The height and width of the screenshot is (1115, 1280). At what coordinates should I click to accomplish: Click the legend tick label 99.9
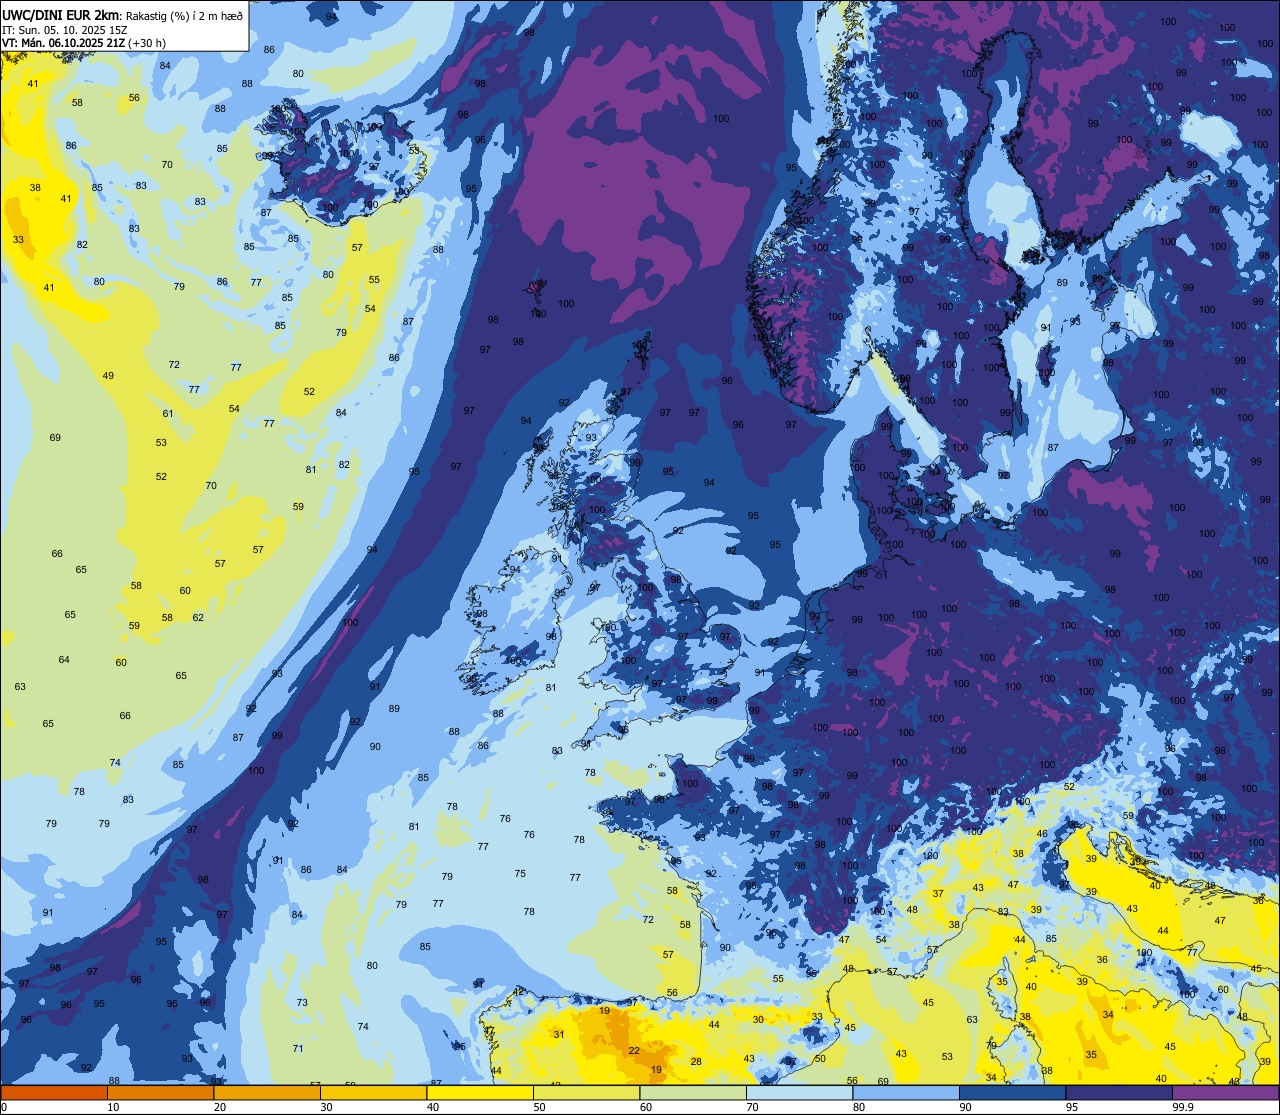coord(1184,1106)
